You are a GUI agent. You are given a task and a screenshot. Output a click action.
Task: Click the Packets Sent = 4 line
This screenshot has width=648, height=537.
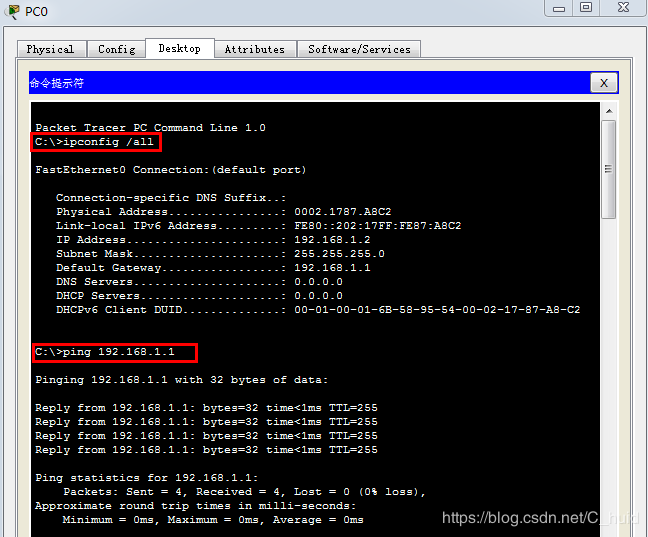(244, 492)
